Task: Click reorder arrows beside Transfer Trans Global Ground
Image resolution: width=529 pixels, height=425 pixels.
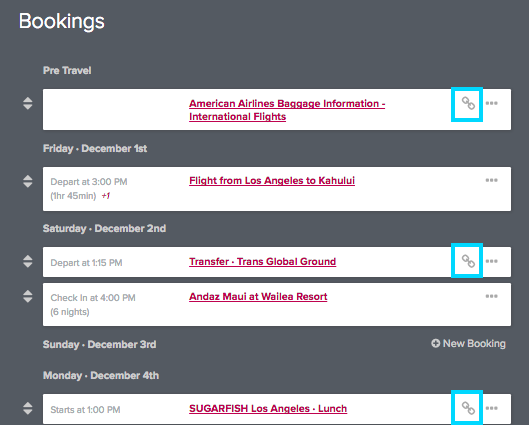Action: (x=28, y=261)
